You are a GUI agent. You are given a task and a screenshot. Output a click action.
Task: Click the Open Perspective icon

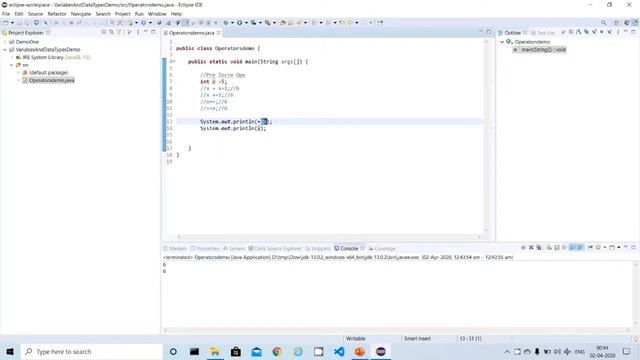(x=616, y=23)
